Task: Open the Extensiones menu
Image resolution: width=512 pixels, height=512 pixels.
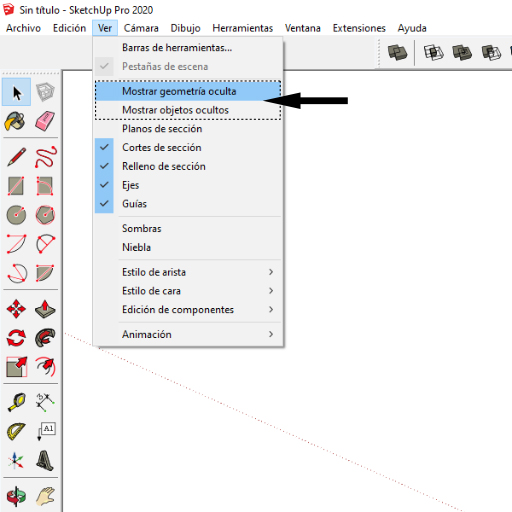Action: point(359,28)
